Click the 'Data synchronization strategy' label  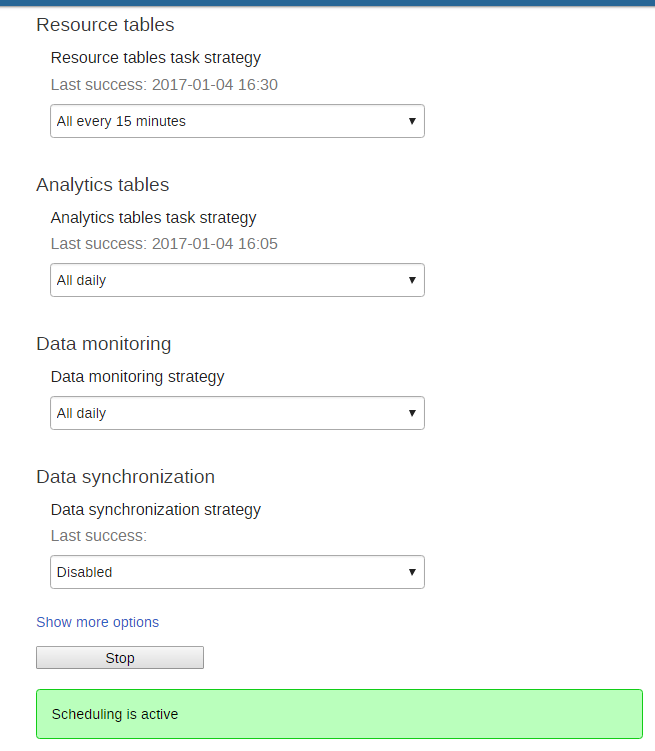click(155, 509)
